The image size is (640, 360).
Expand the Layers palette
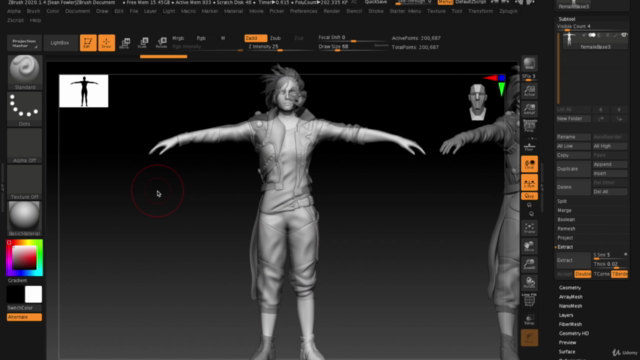[566, 315]
